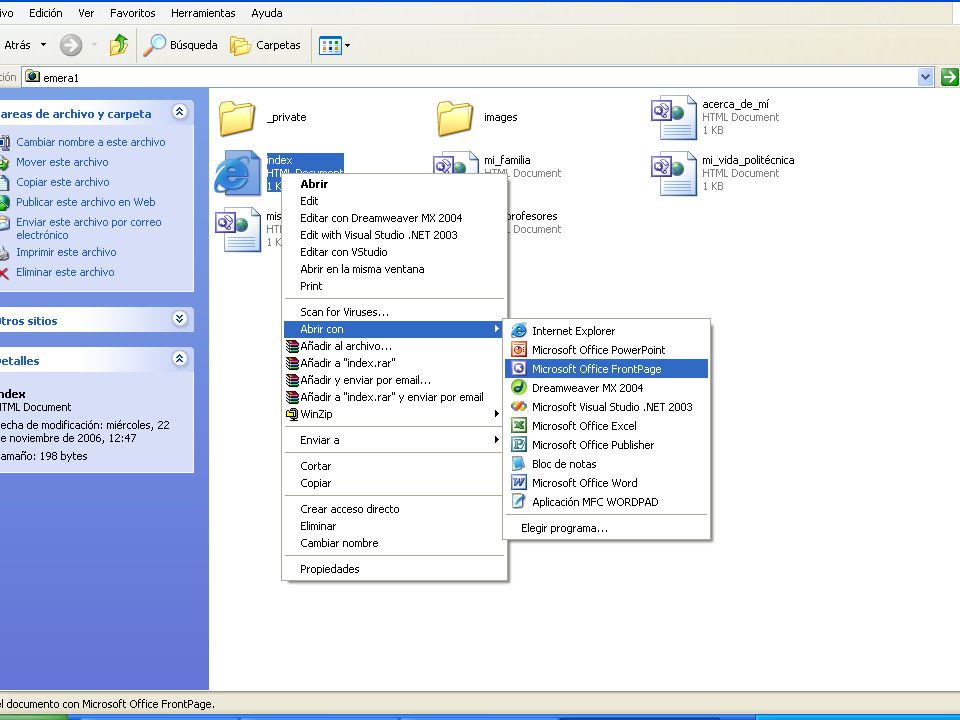Click the Internet Explorer icon in submenu
The image size is (960, 720).
click(x=519, y=331)
